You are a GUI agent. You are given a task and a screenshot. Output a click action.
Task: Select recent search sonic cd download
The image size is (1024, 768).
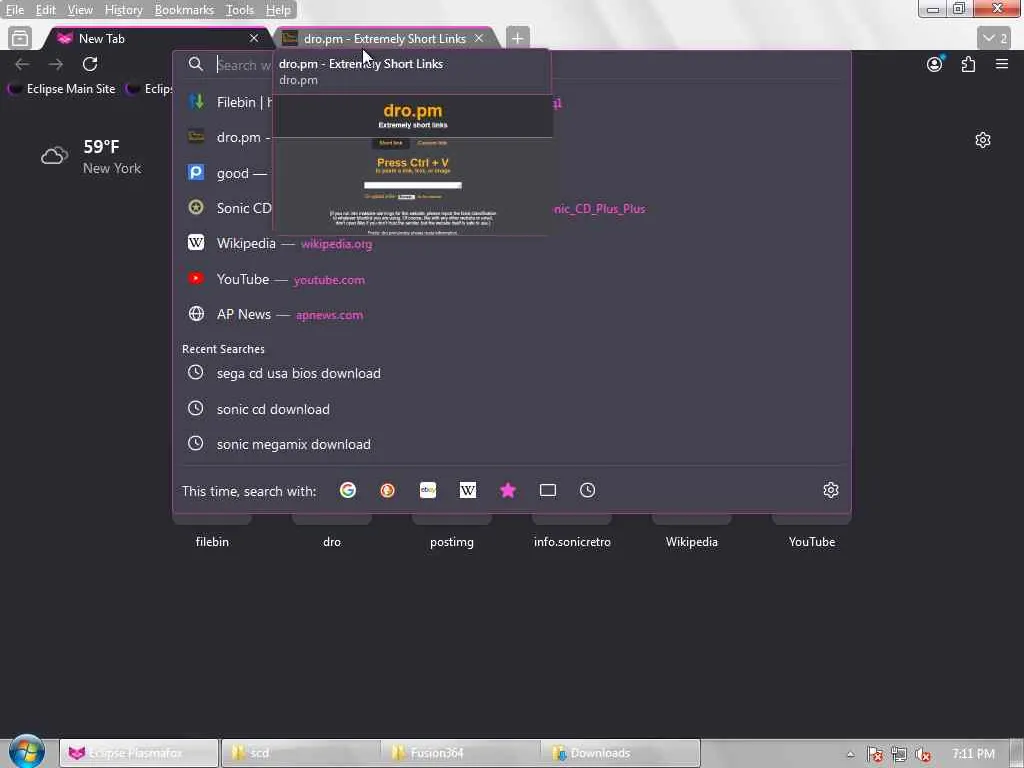pos(512,409)
